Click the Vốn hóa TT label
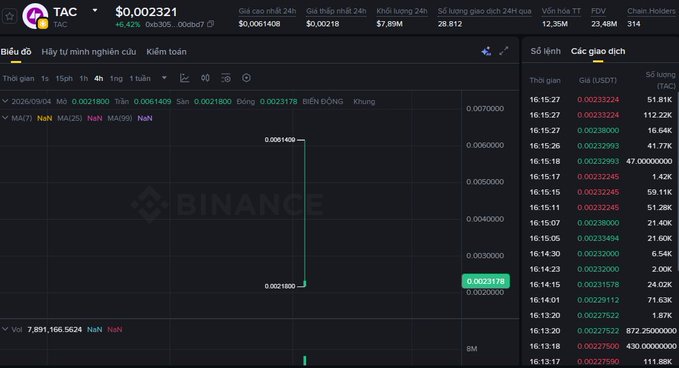The image size is (679, 368). [x=561, y=11]
